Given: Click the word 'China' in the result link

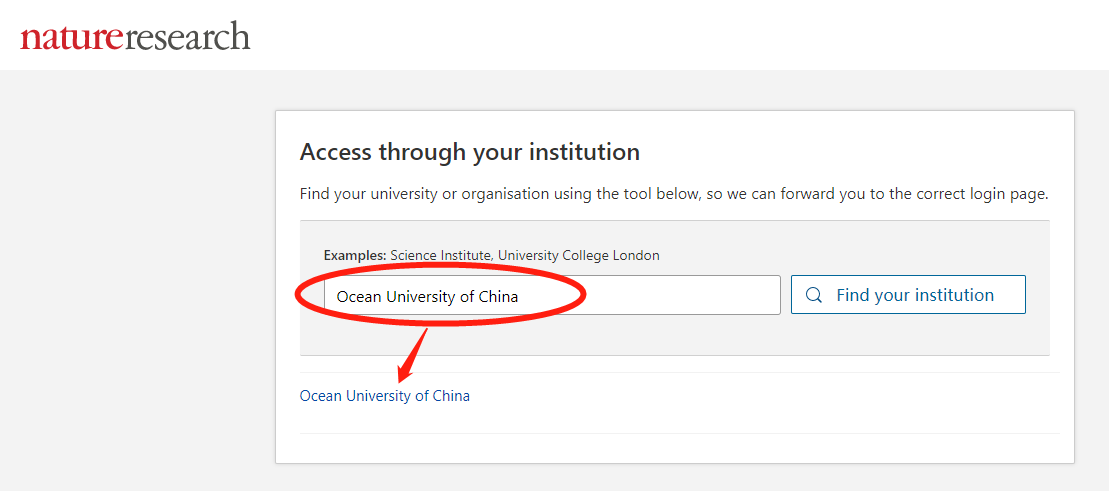Looking at the screenshot, I should [451, 396].
